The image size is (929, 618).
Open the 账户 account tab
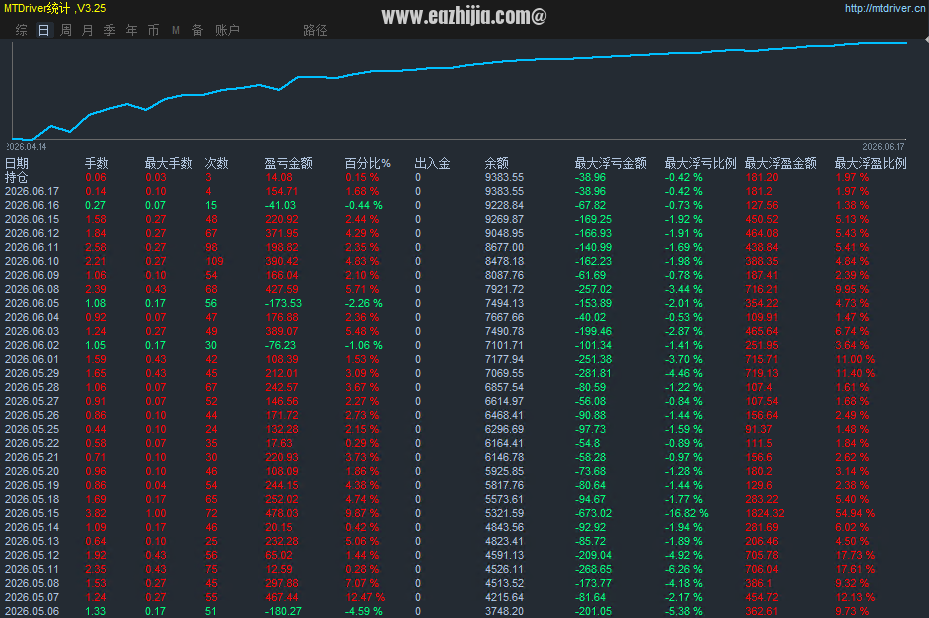(x=228, y=30)
